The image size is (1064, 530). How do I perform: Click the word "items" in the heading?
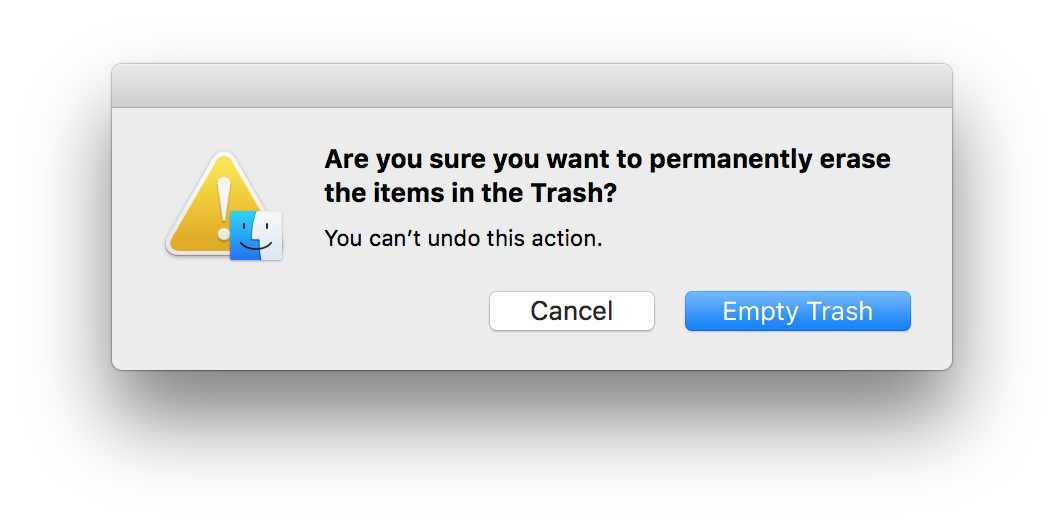click(x=404, y=194)
